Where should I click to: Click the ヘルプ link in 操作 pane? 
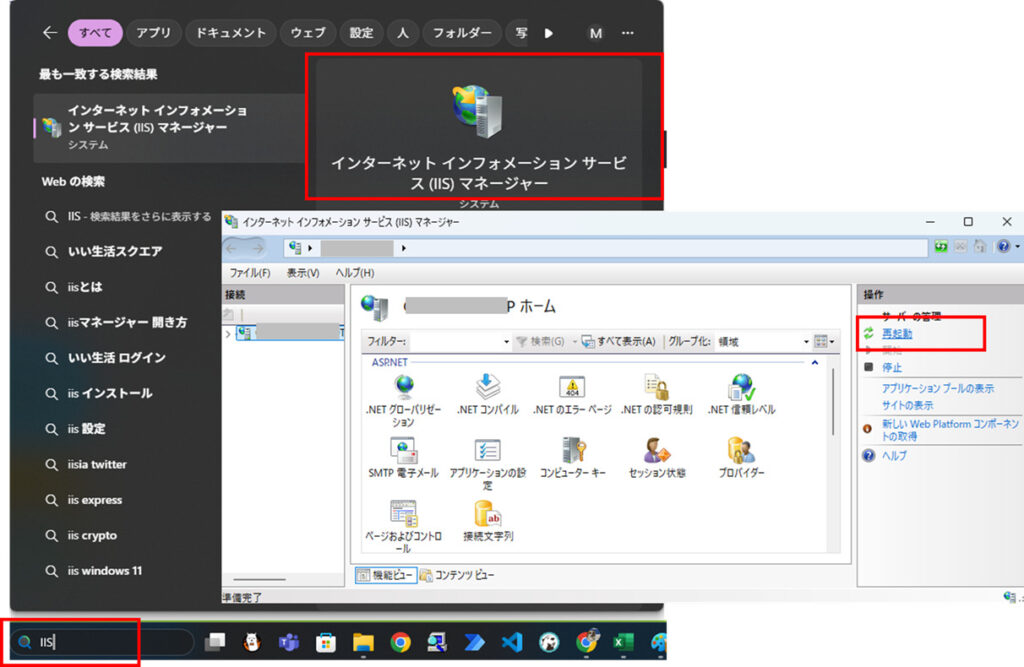894,455
